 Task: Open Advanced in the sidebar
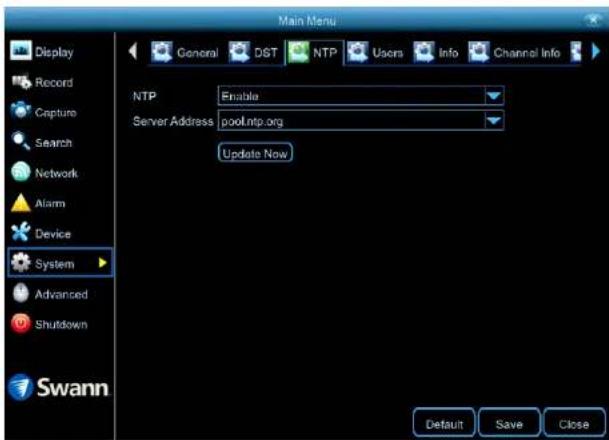(61, 294)
